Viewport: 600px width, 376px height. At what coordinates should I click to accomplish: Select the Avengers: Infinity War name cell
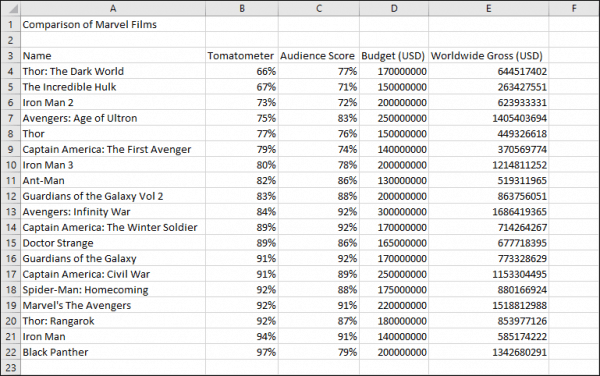113,212
